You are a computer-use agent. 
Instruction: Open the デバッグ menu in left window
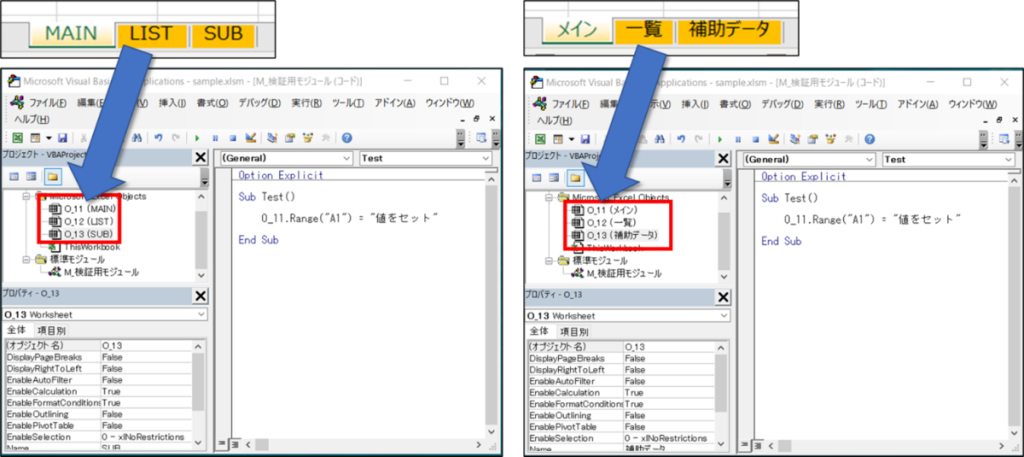point(258,103)
